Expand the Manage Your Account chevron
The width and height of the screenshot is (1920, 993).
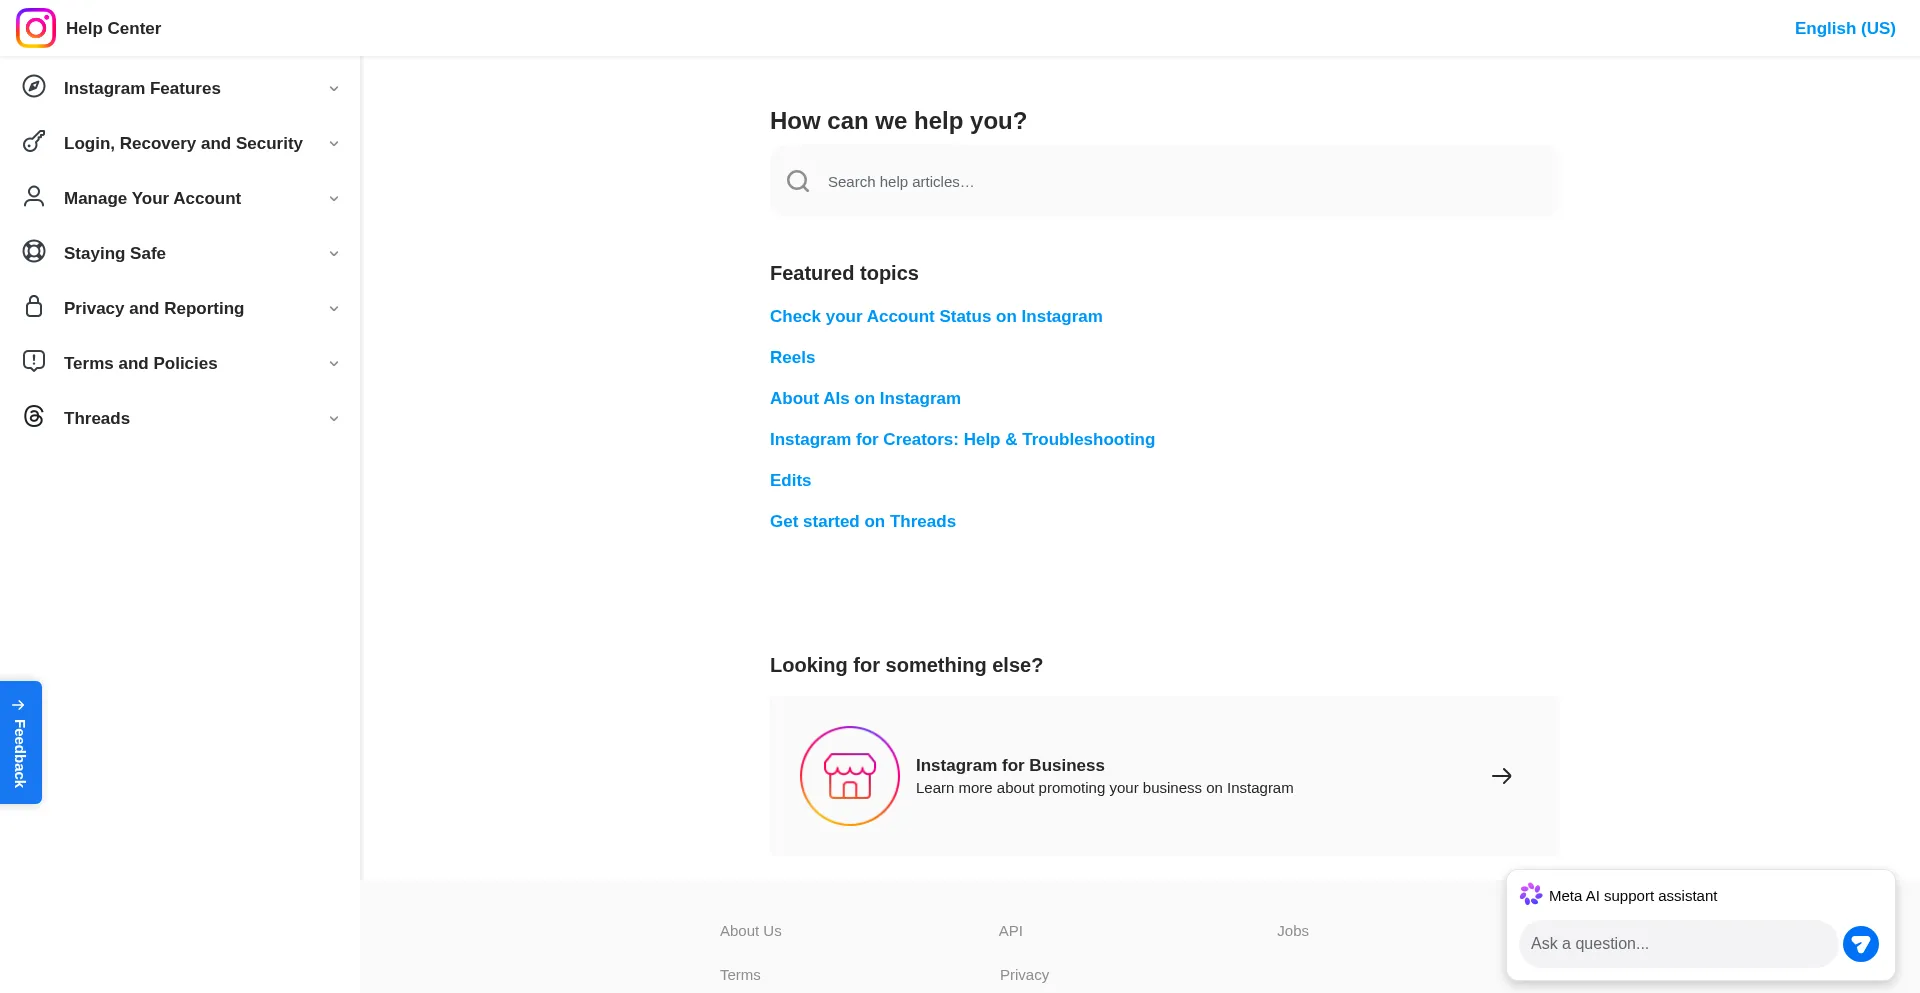coord(334,199)
